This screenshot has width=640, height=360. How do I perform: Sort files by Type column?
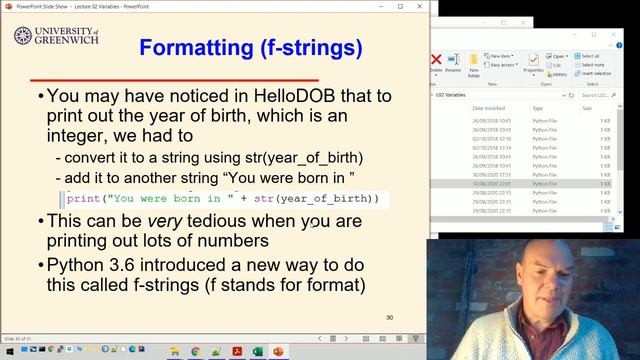pyautogui.click(x=538, y=108)
